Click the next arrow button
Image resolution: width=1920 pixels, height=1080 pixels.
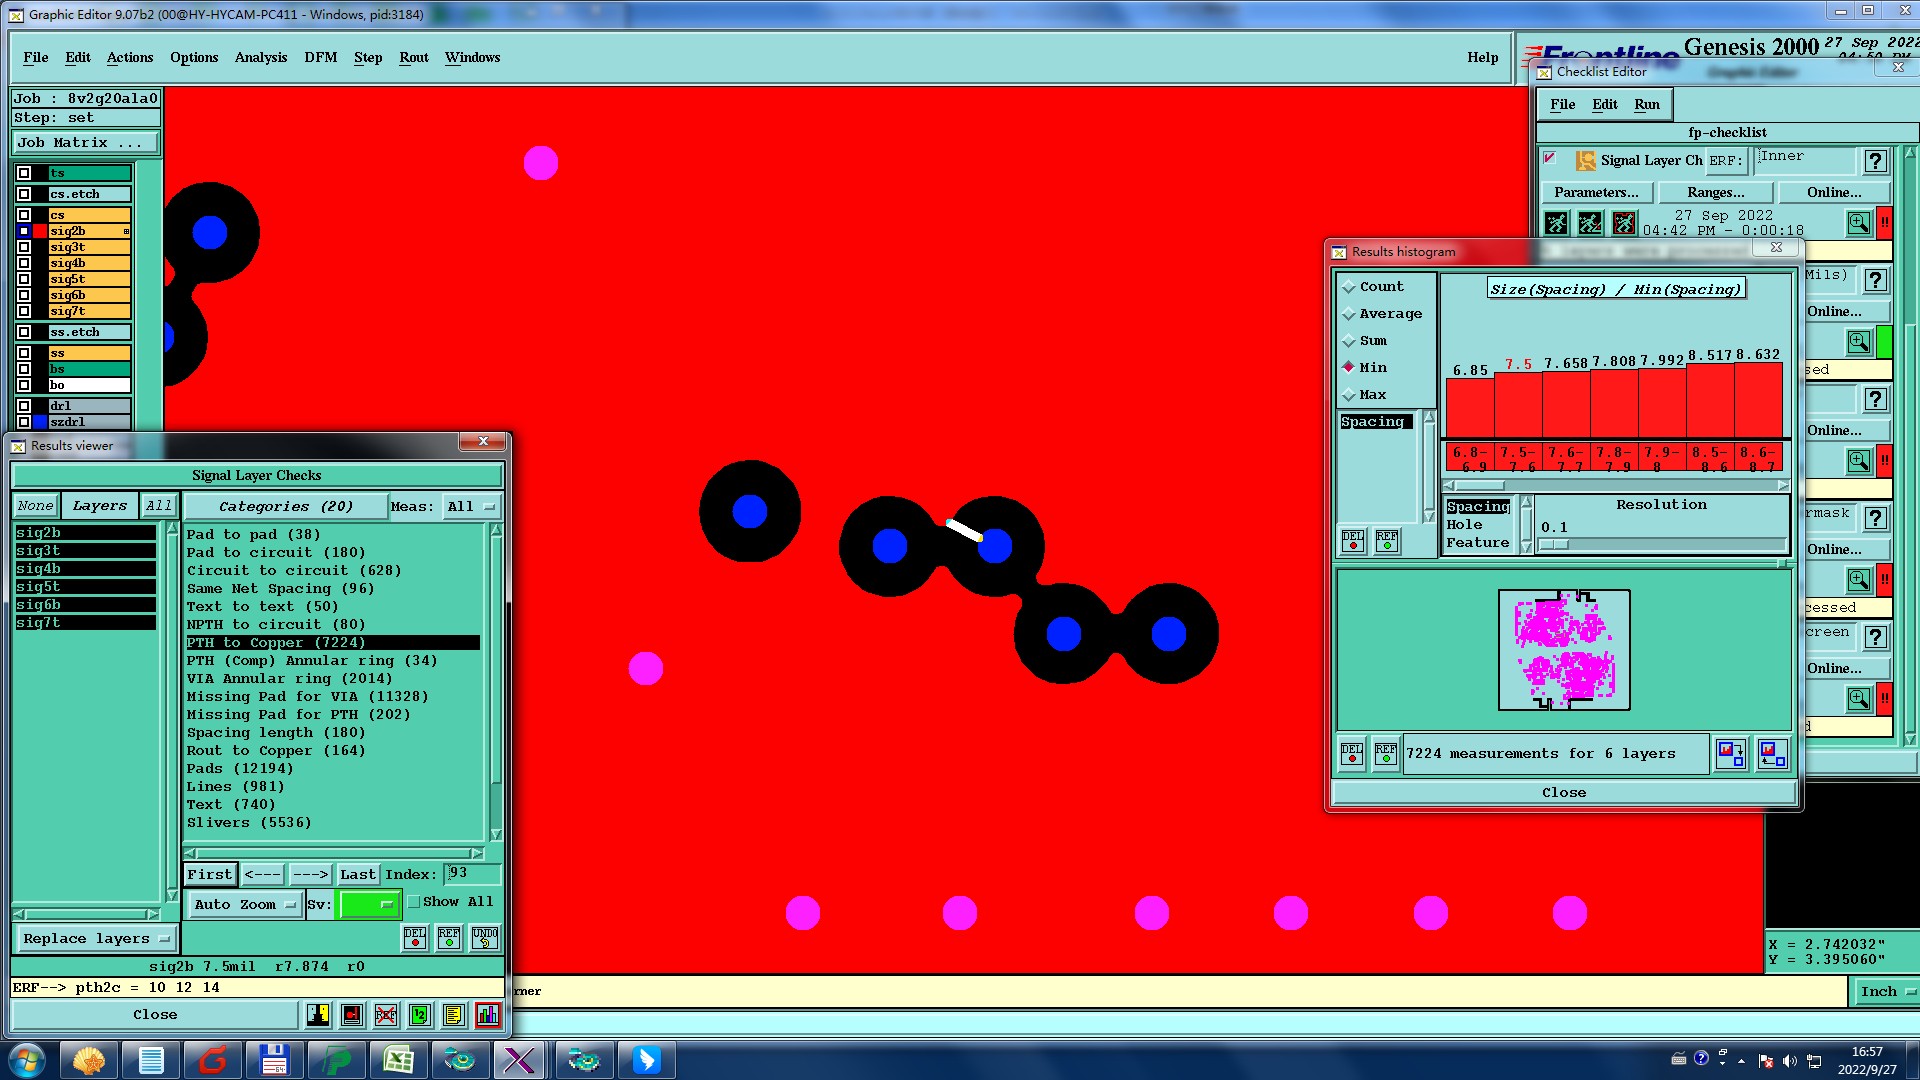coord(311,875)
